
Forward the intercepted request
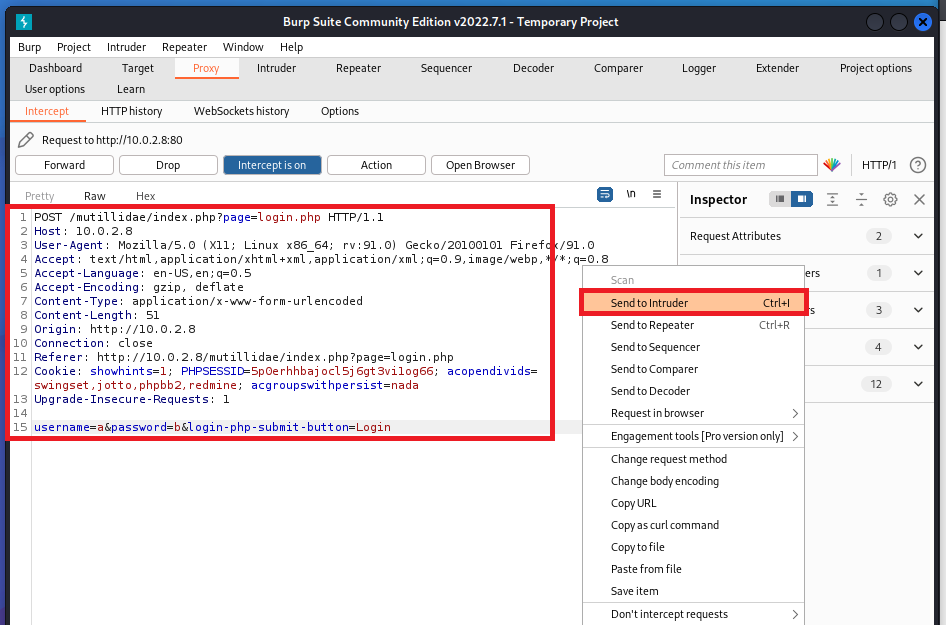tap(65, 165)
